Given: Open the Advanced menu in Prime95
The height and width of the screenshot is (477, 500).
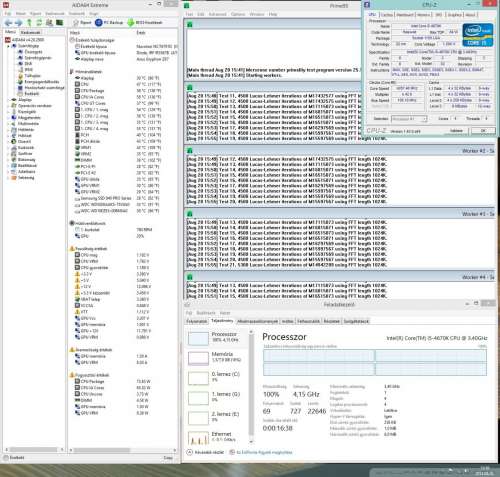Looking at the screenshot, I should (217, 14).
